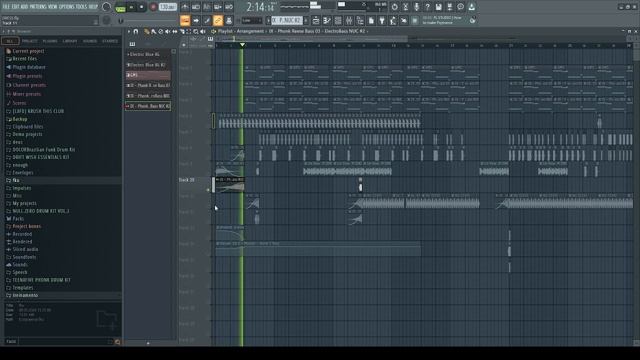Click the playhead marker on timeline ruler

pos(242,44)
